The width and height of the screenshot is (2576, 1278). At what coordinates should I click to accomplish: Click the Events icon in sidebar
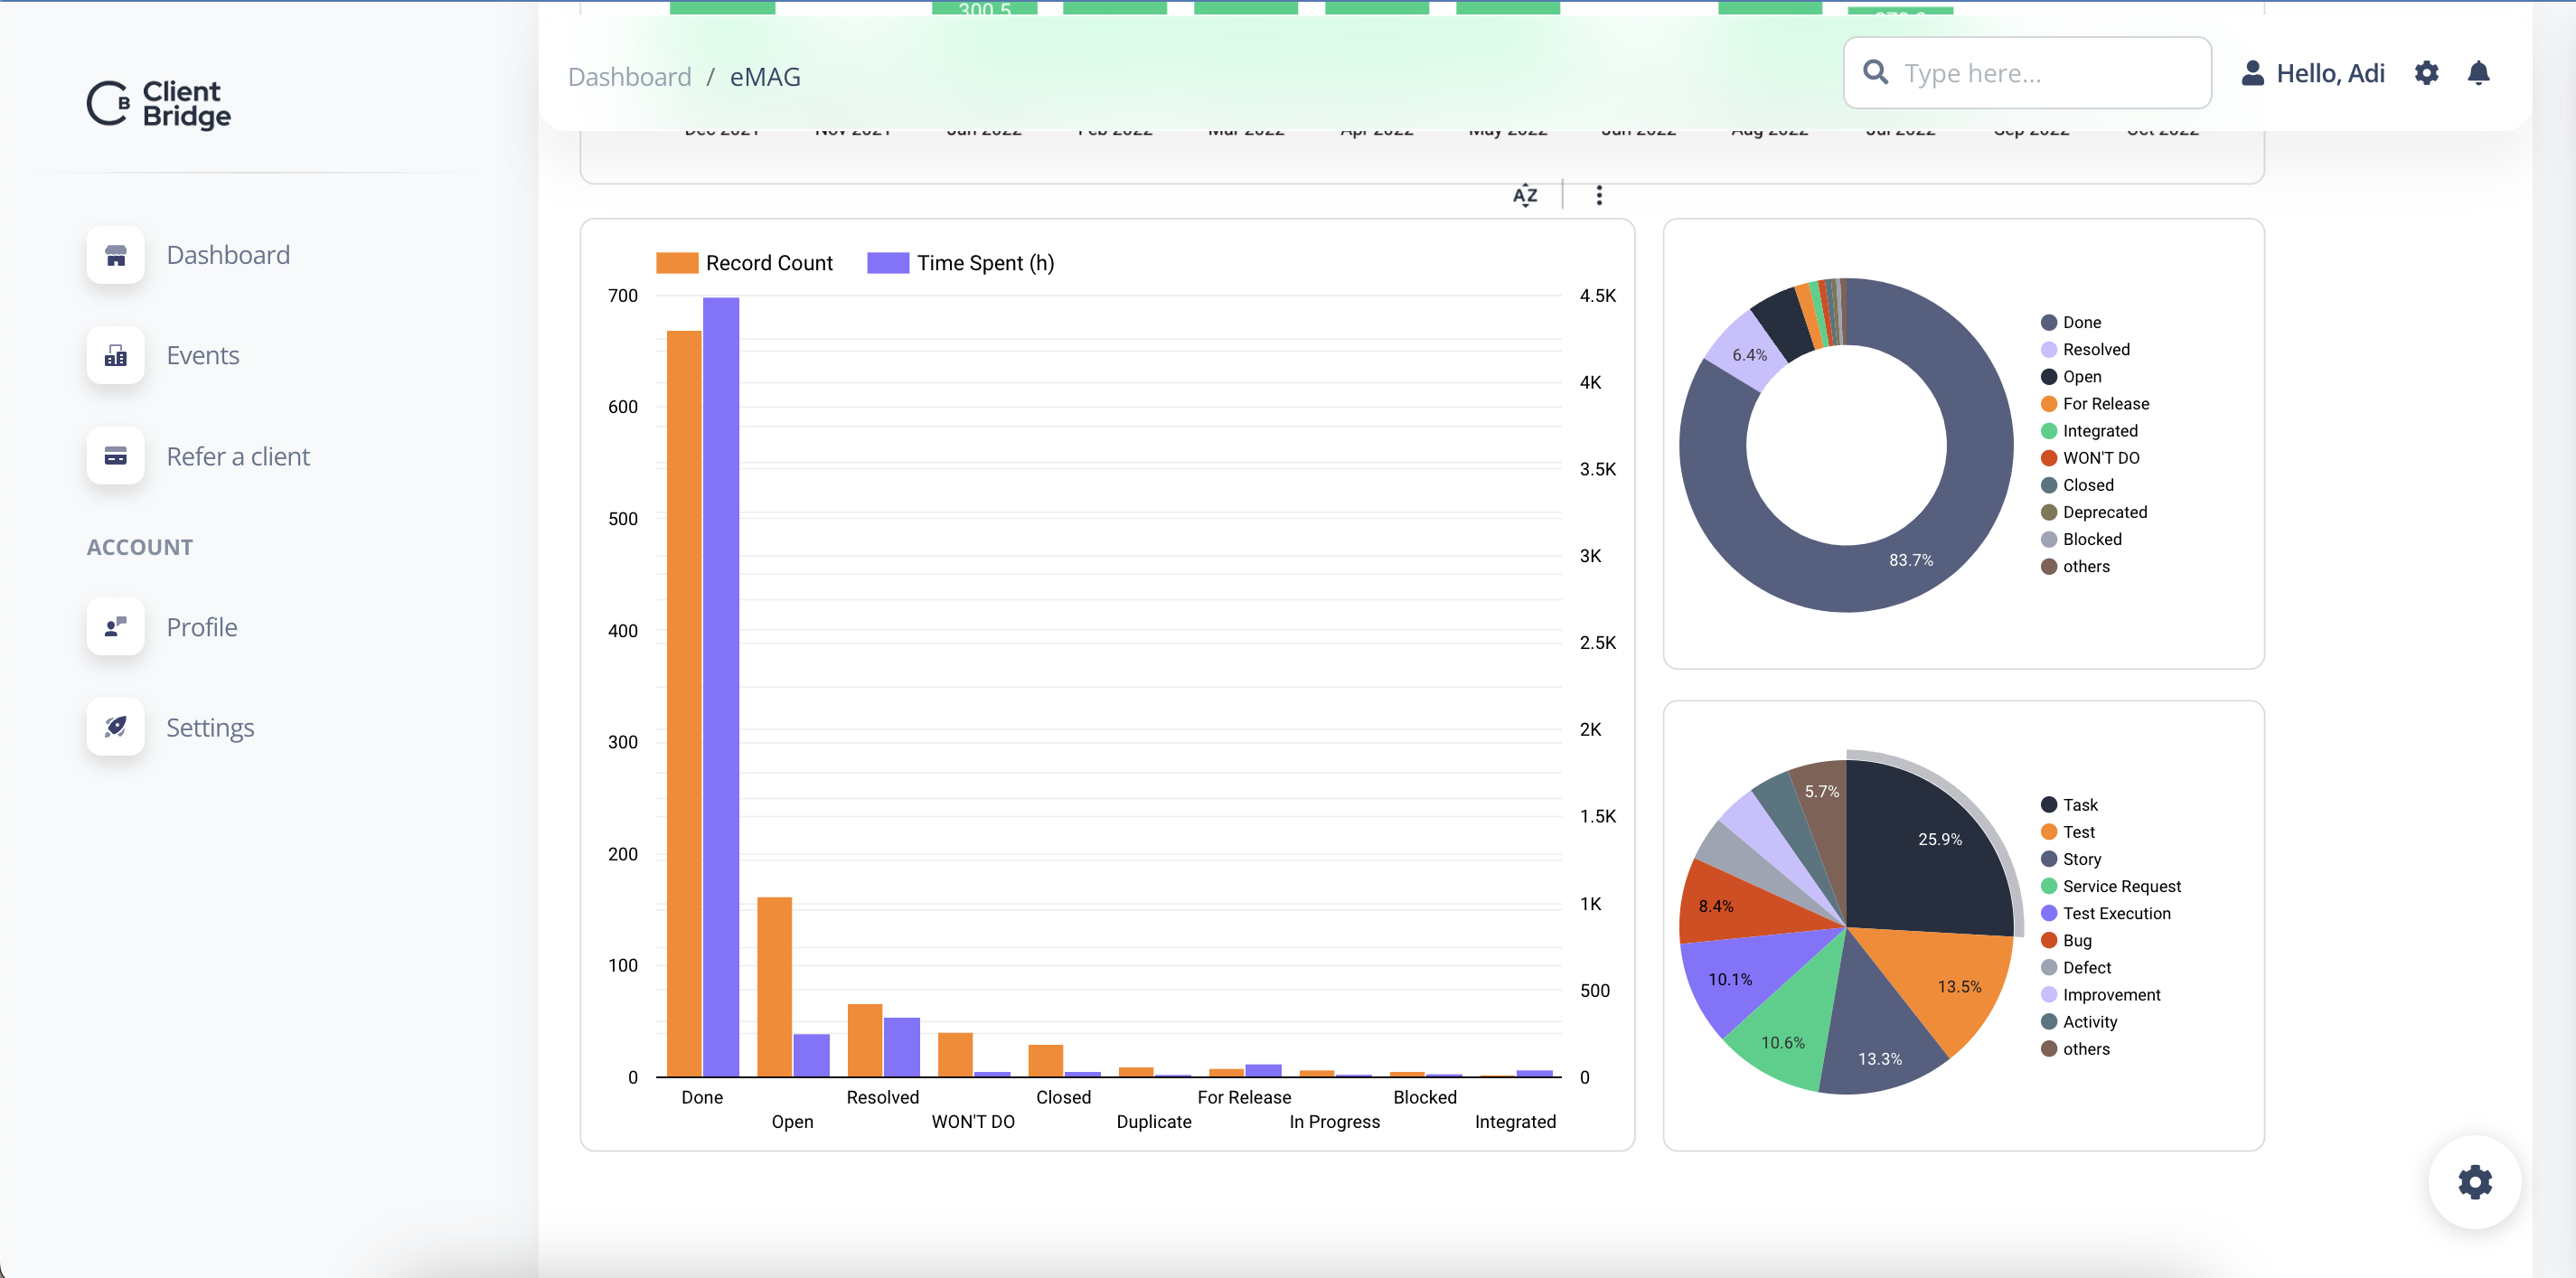click(116, 355)
